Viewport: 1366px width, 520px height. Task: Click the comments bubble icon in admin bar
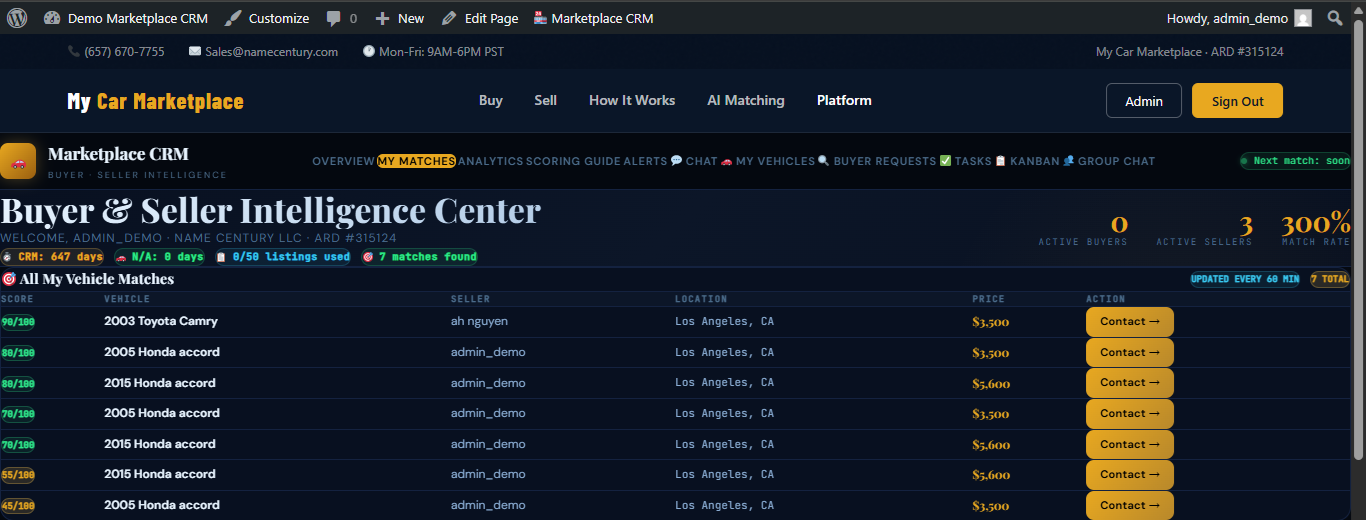tap(334, 18)
